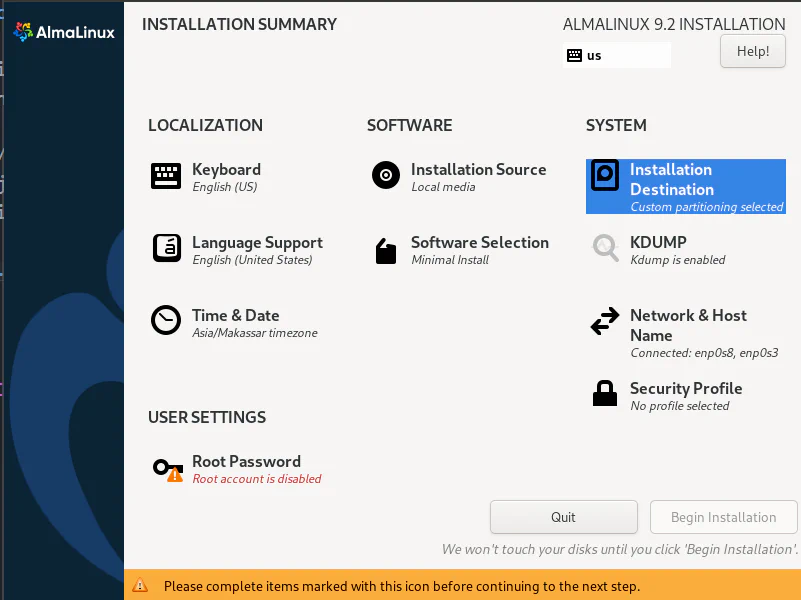Open the KDUMP label
The width and height of the screenshot is (801, 600).
[658, 242]
